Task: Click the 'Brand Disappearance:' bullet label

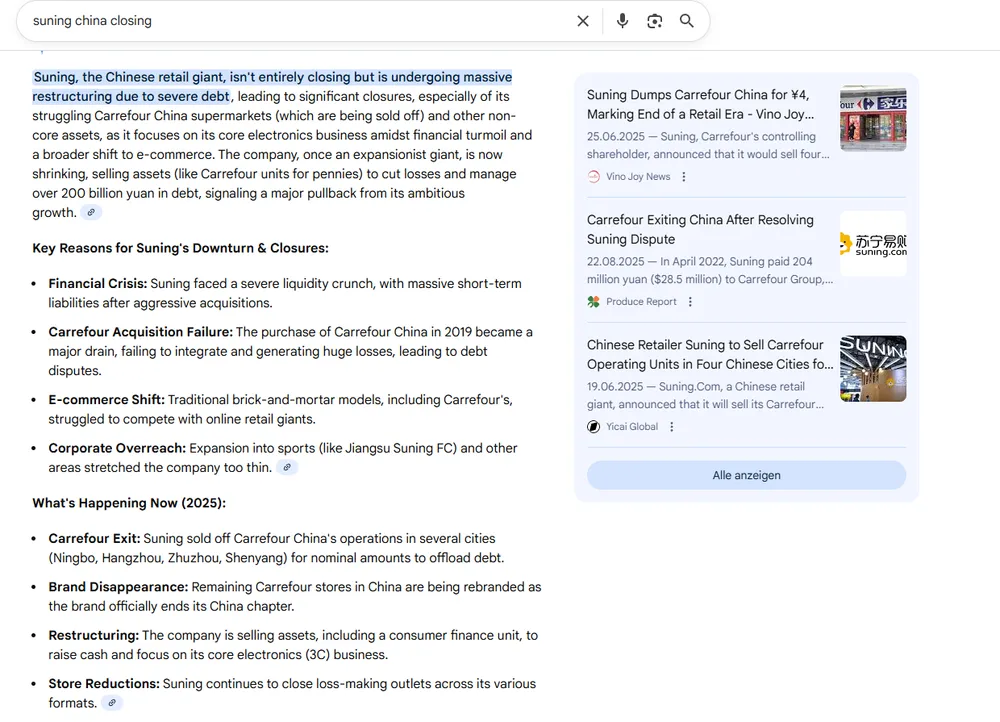Action: pos(118,587)
